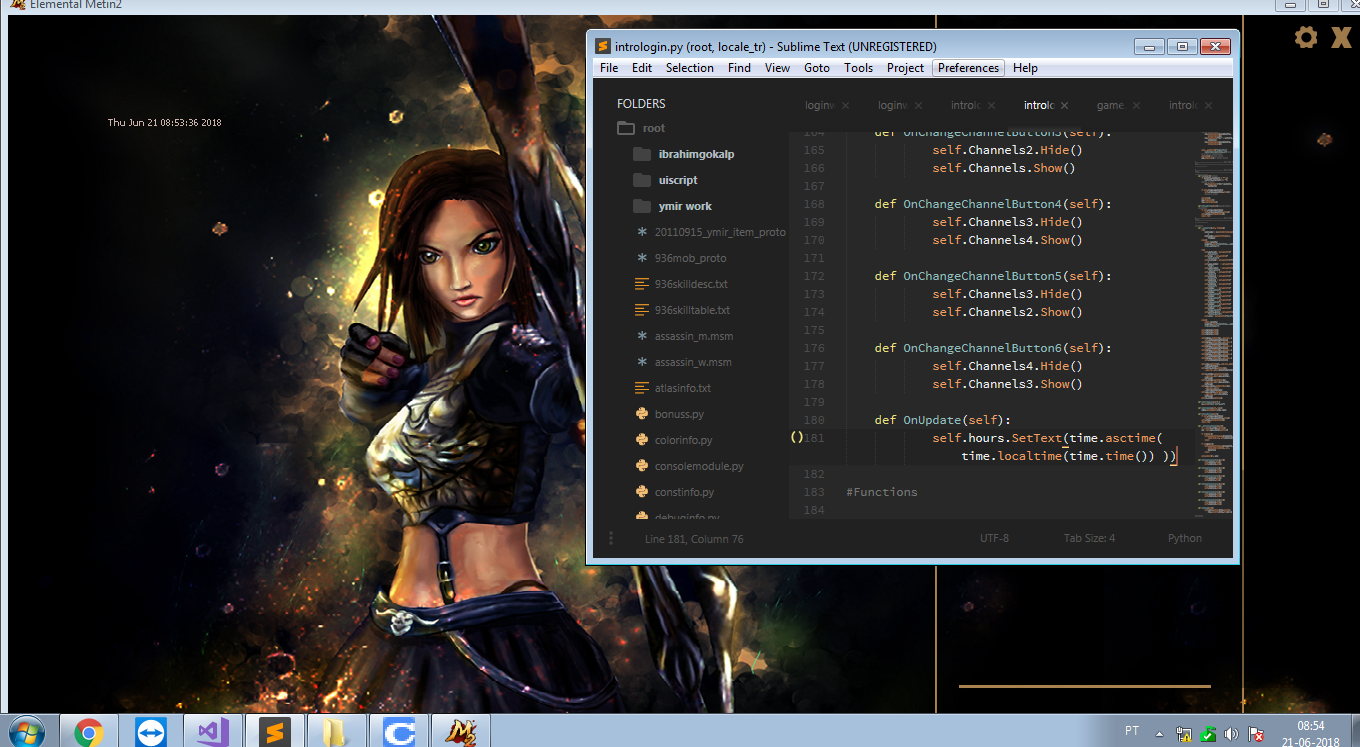Screen dimensions: 1360x747
Task: Open the Tools menu
Action: (858, 68)
